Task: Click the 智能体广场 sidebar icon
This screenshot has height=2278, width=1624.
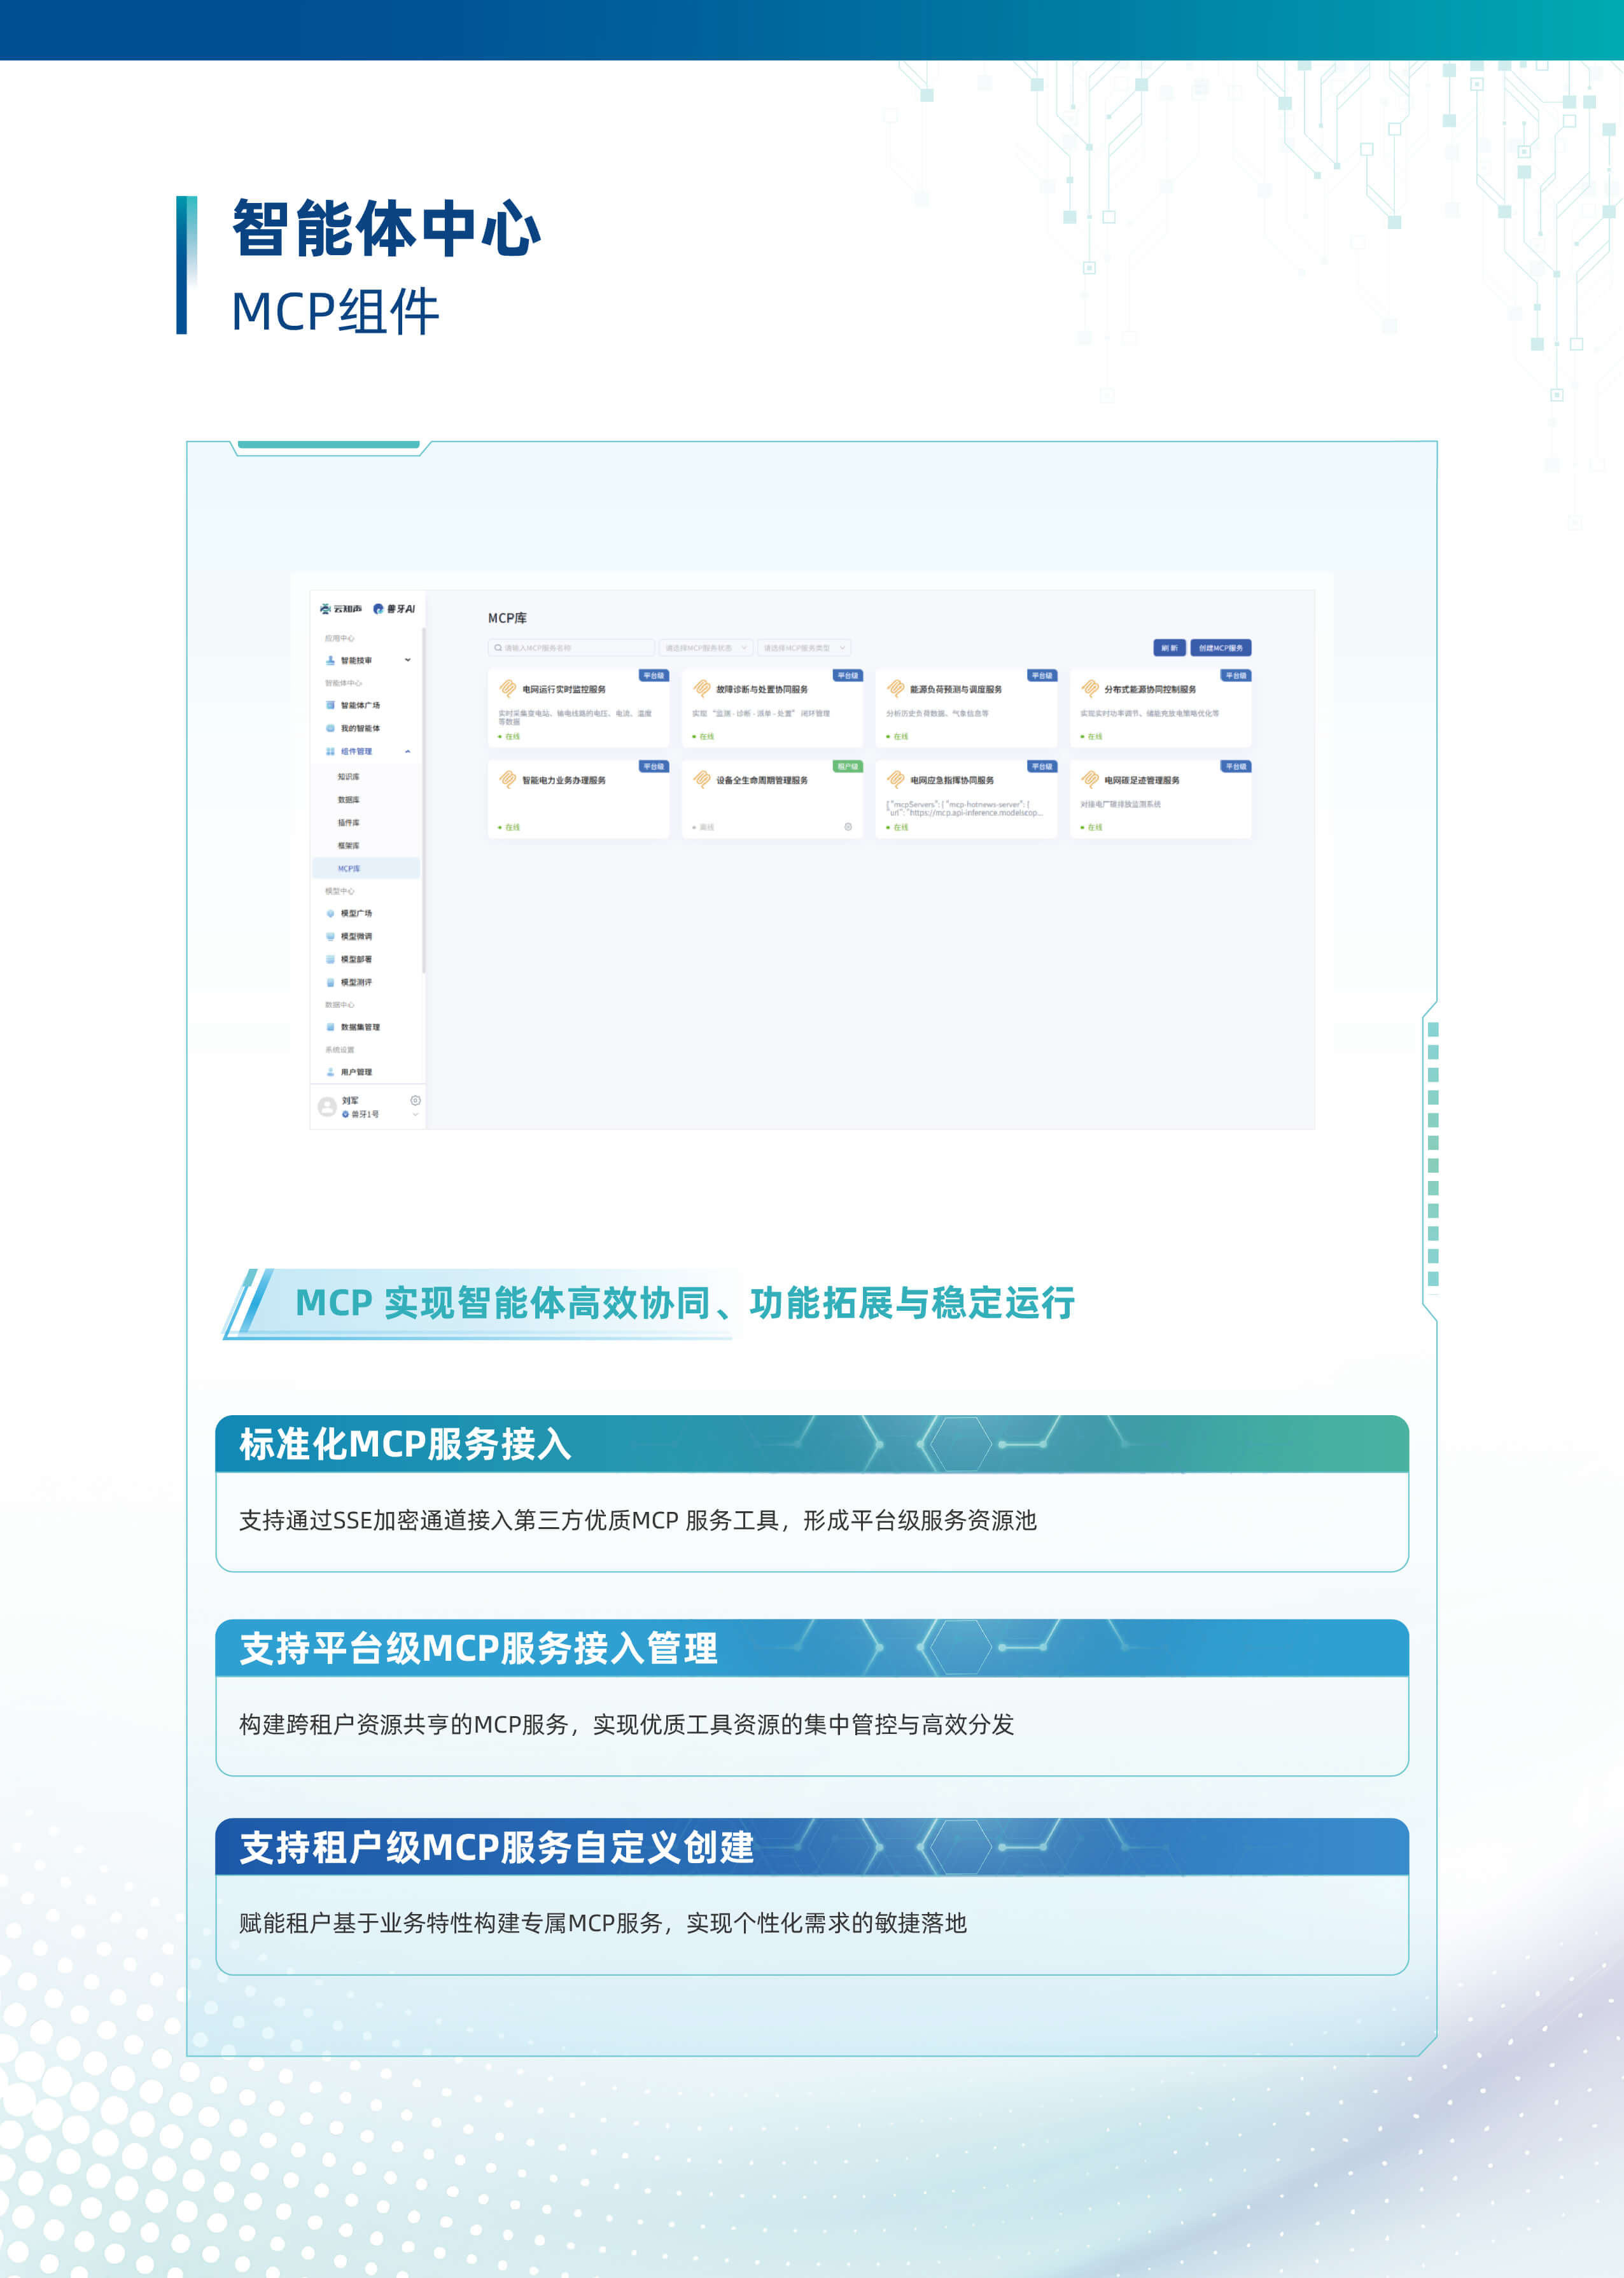Action: (330, 705)
